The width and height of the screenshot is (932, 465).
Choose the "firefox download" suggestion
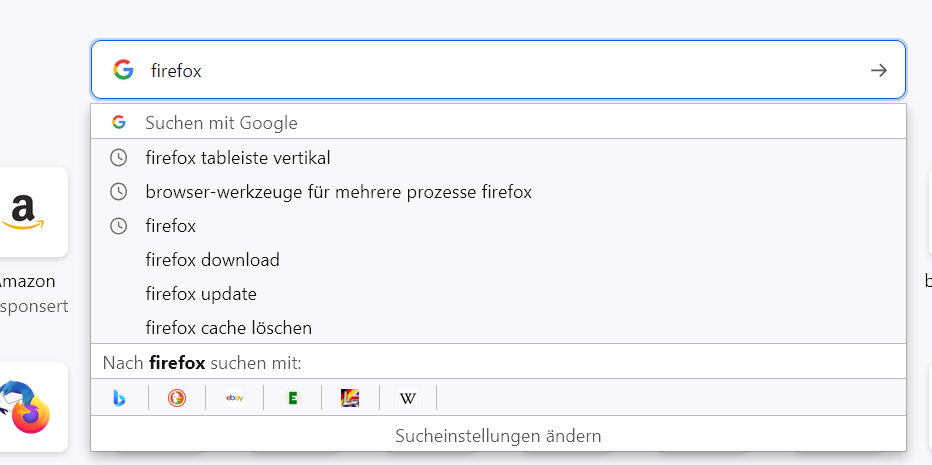(212, 260)
